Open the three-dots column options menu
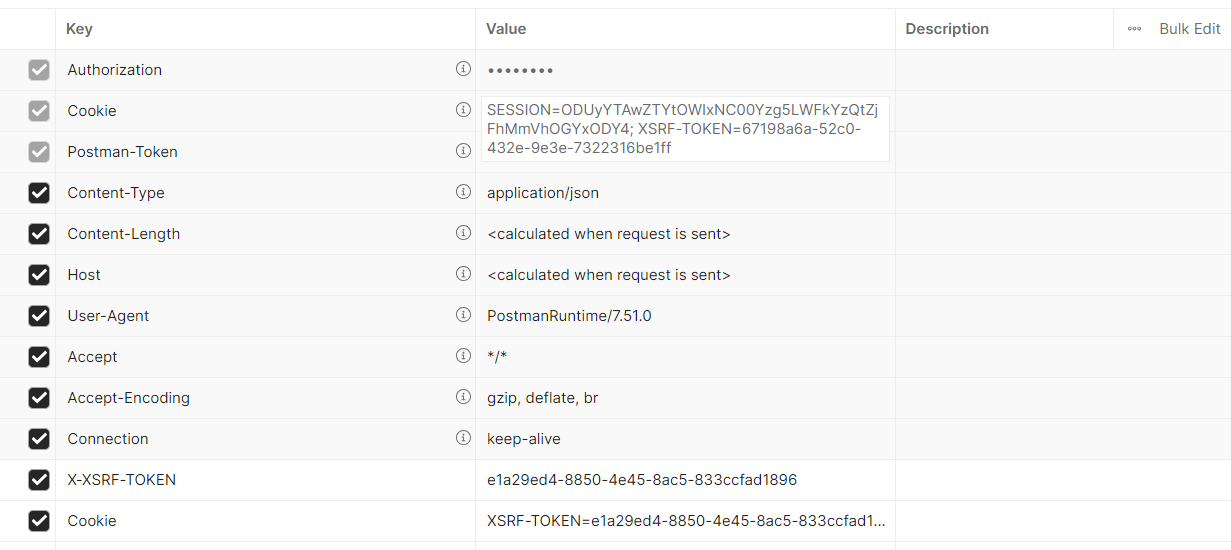 (x=1134, y=29)
